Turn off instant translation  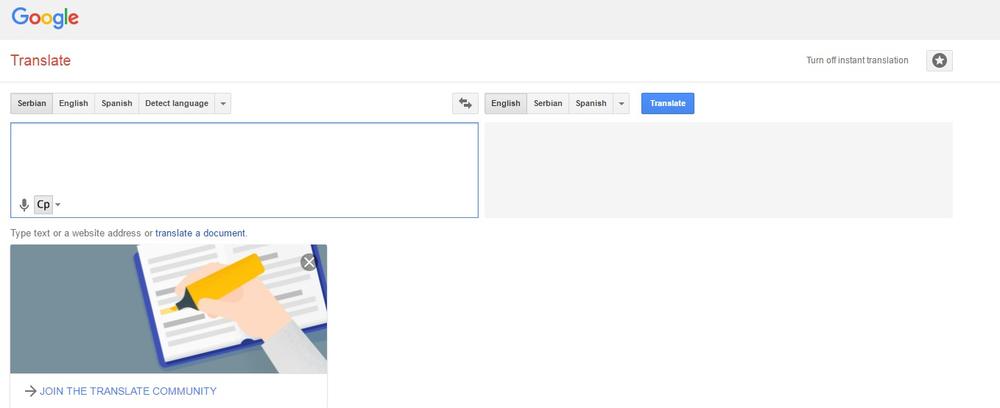(857, 61)
